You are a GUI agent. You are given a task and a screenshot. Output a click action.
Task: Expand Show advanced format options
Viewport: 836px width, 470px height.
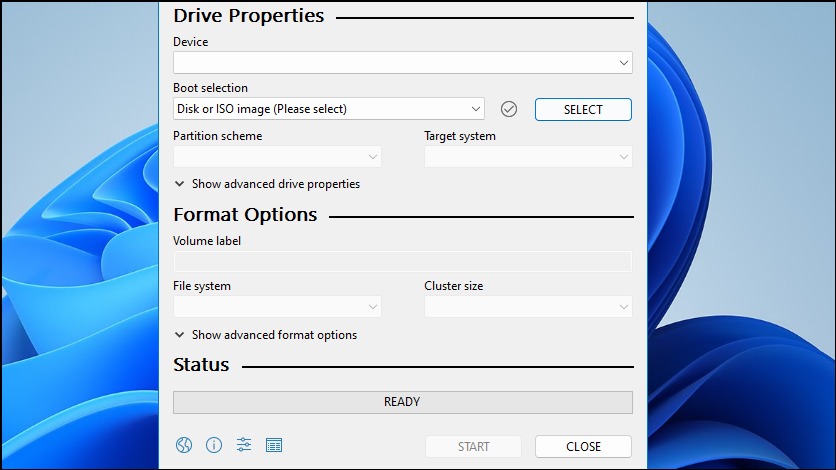[x=266, y=335]
